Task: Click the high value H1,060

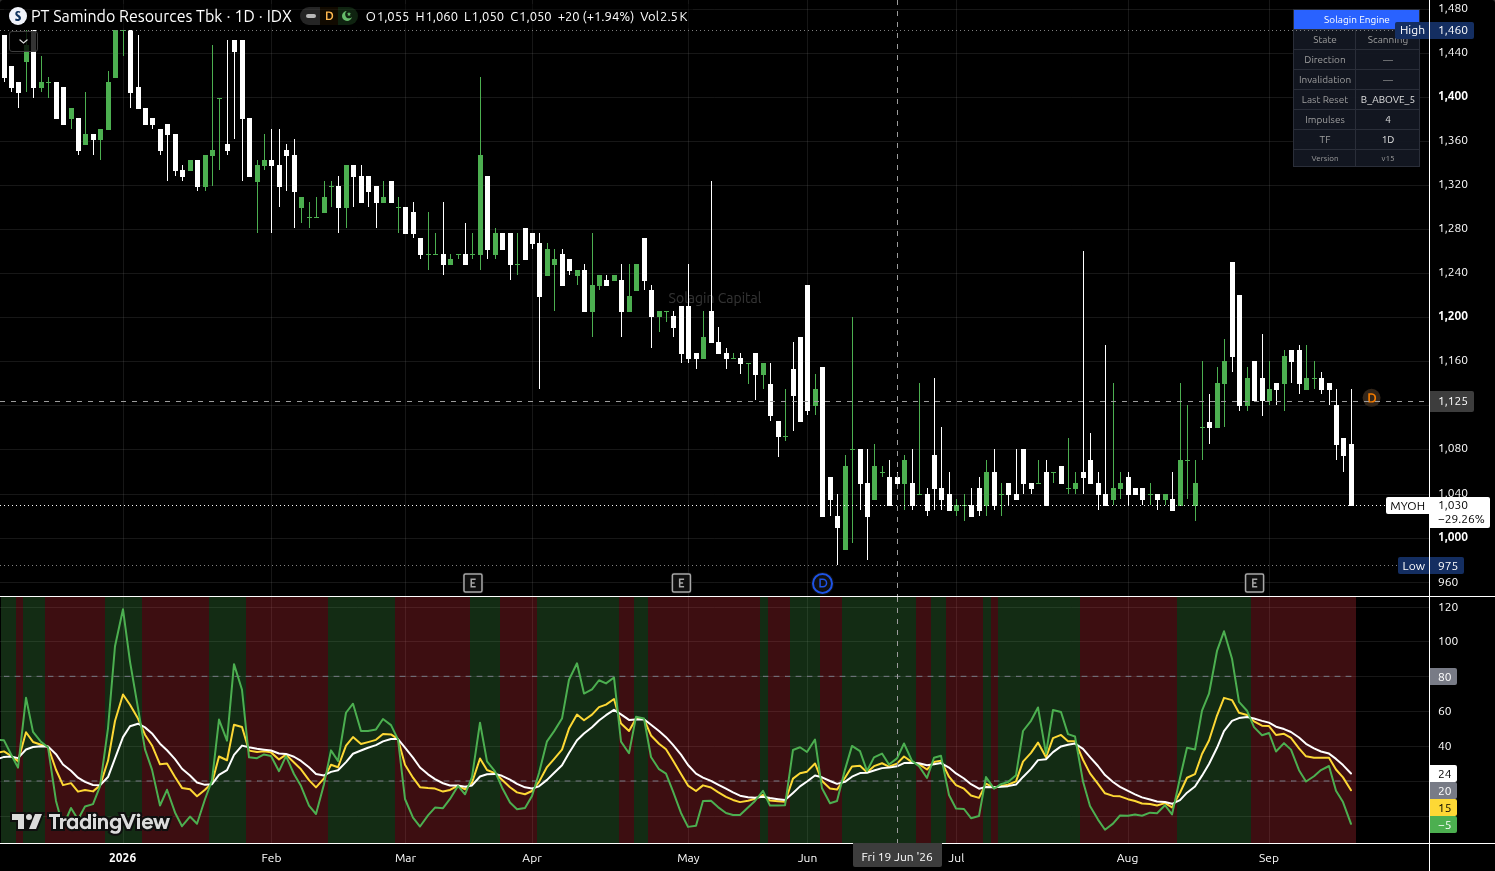Action: pos(437,17)
